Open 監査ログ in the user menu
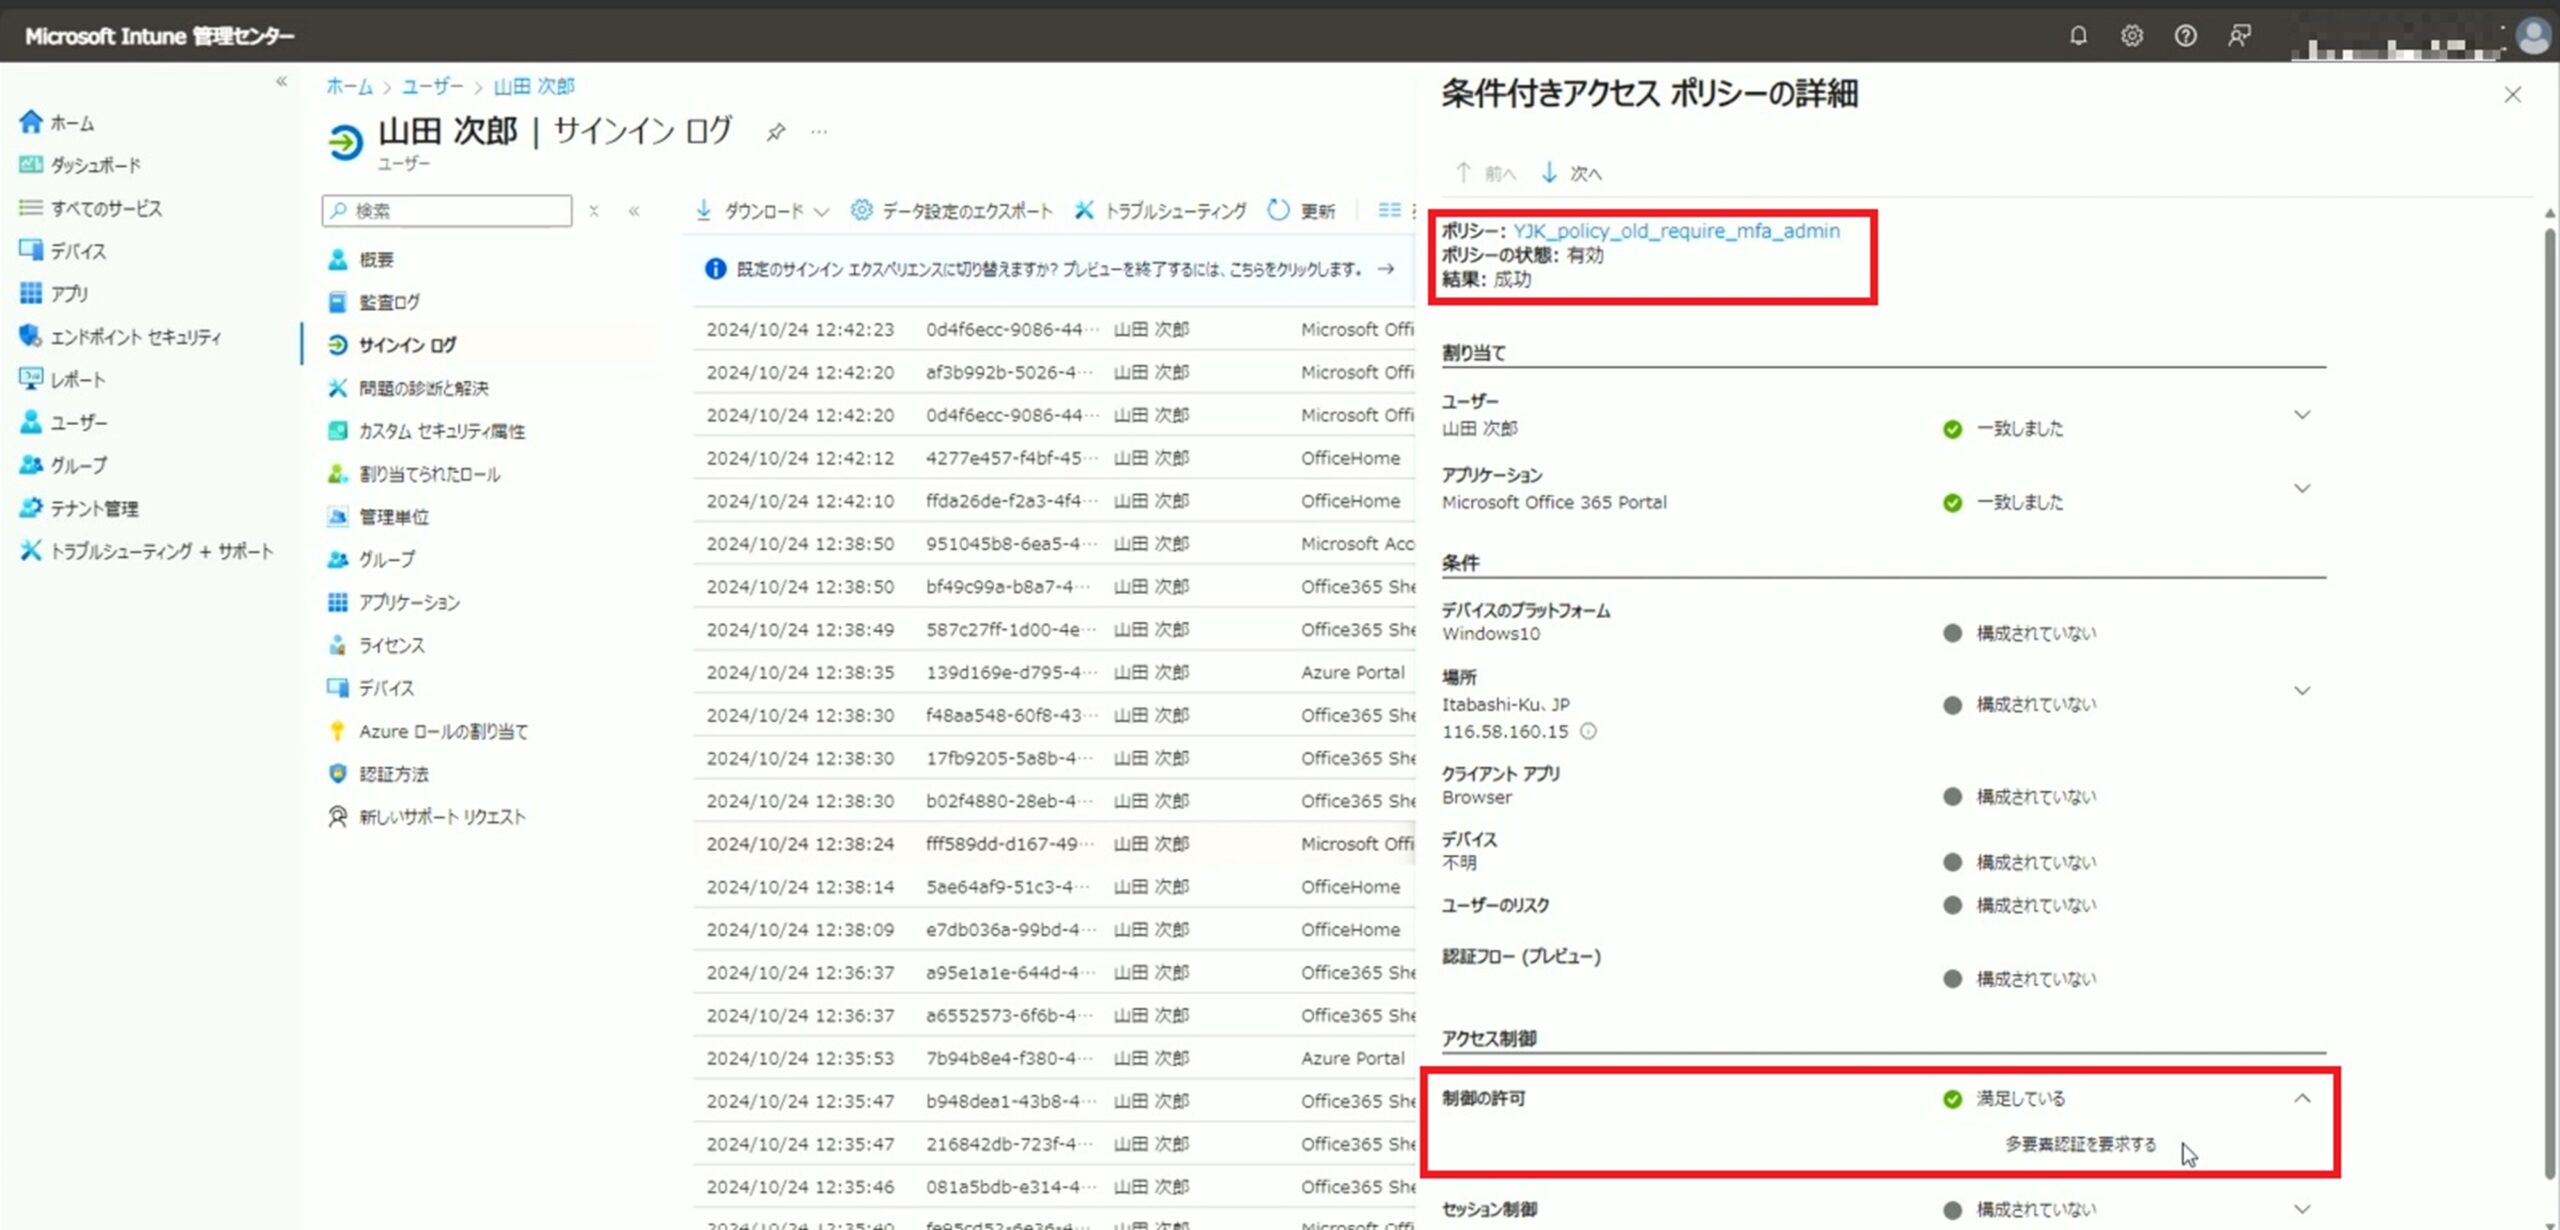Viewport: 2560px width, 1230px height. [x=374, y=302]
